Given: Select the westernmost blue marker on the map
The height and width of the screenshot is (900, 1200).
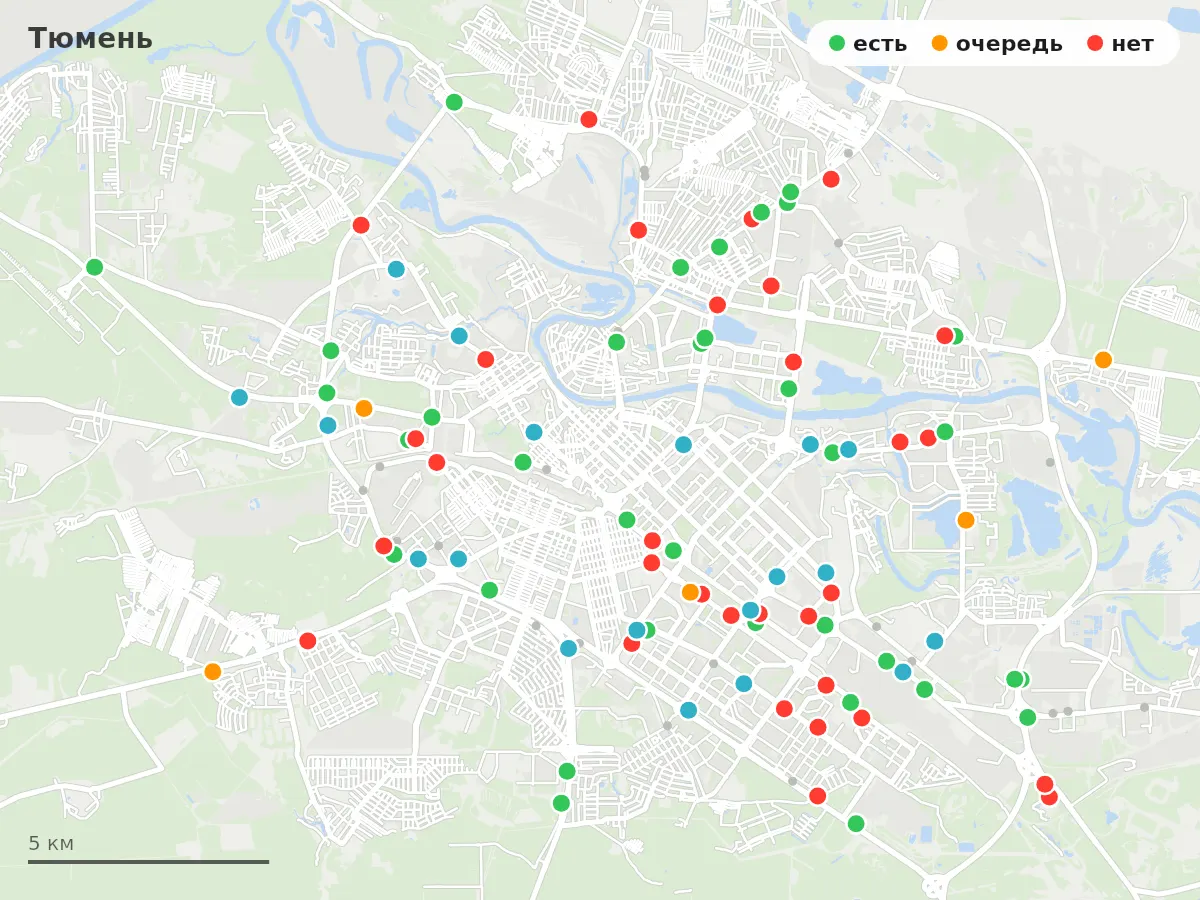Looking at the screenshot, I should 239,397.
